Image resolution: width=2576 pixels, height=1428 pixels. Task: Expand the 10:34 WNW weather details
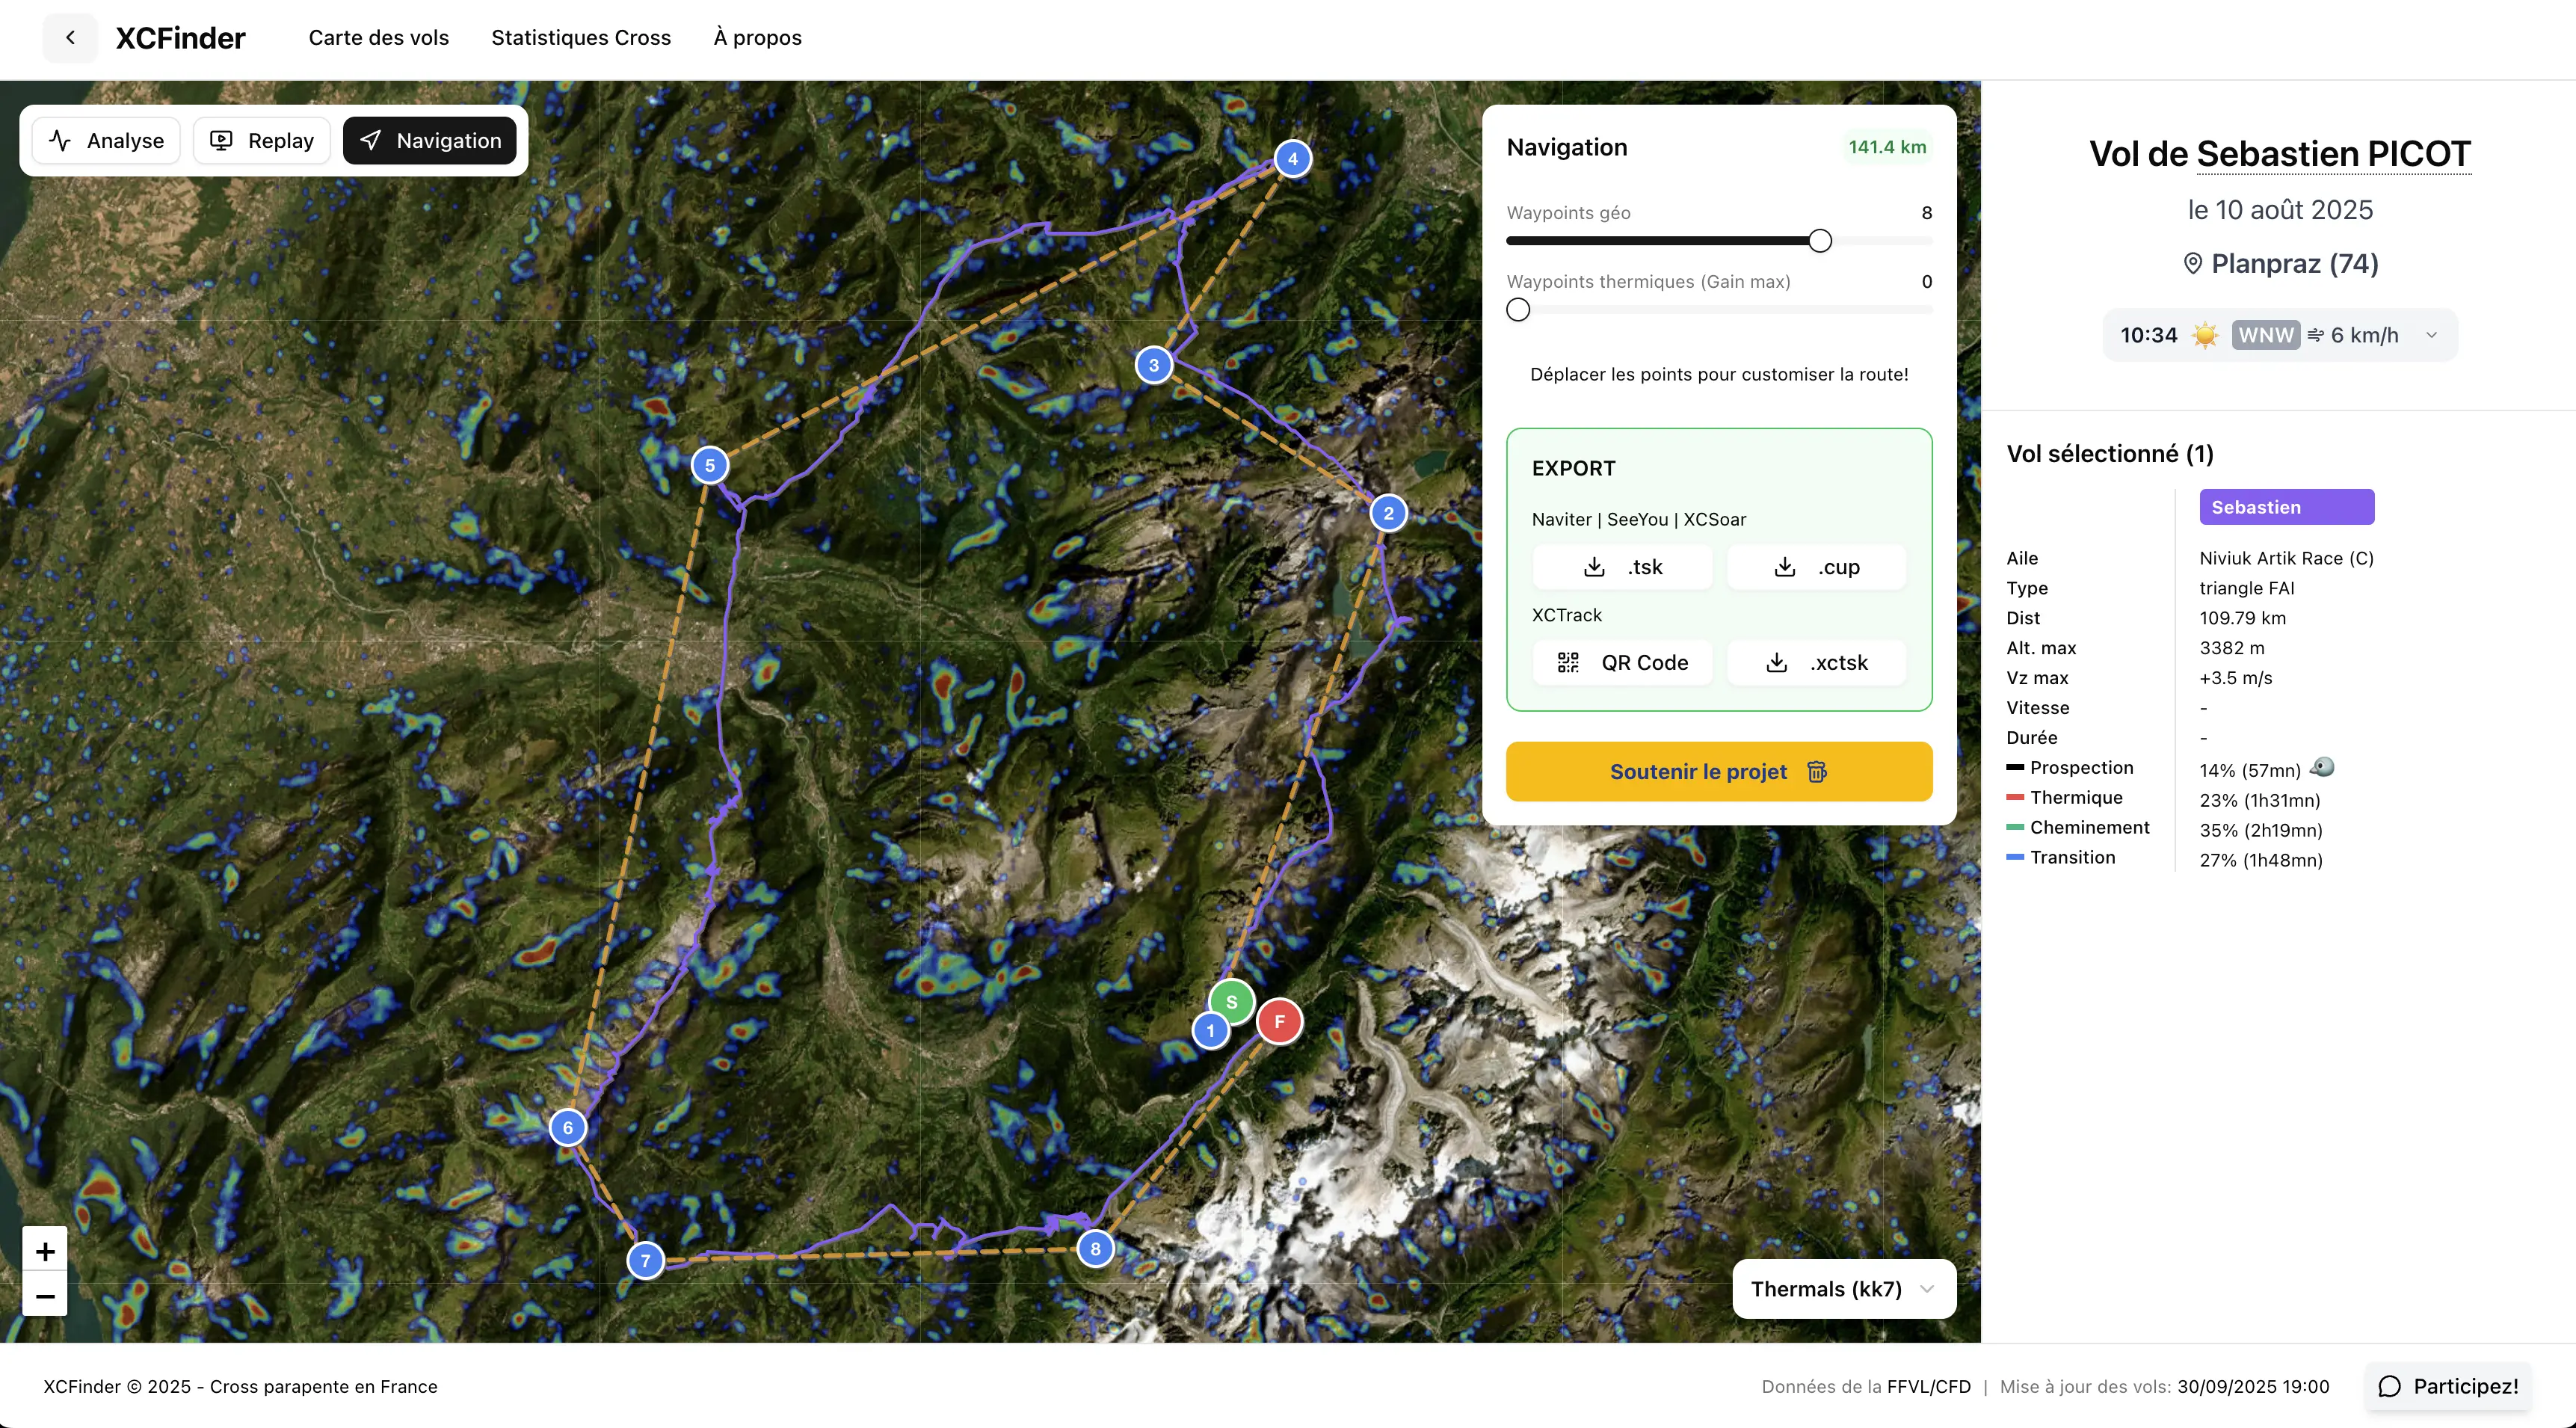click(x=2279, y=335)
